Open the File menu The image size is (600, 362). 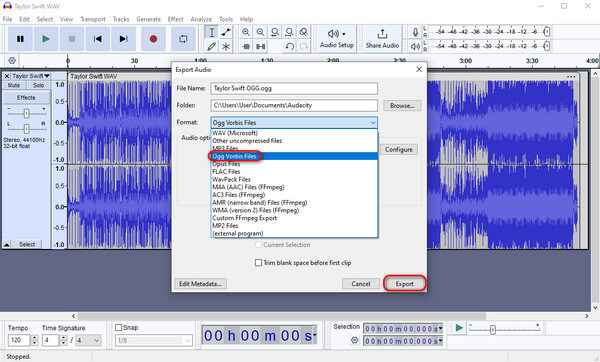[7, 19]
